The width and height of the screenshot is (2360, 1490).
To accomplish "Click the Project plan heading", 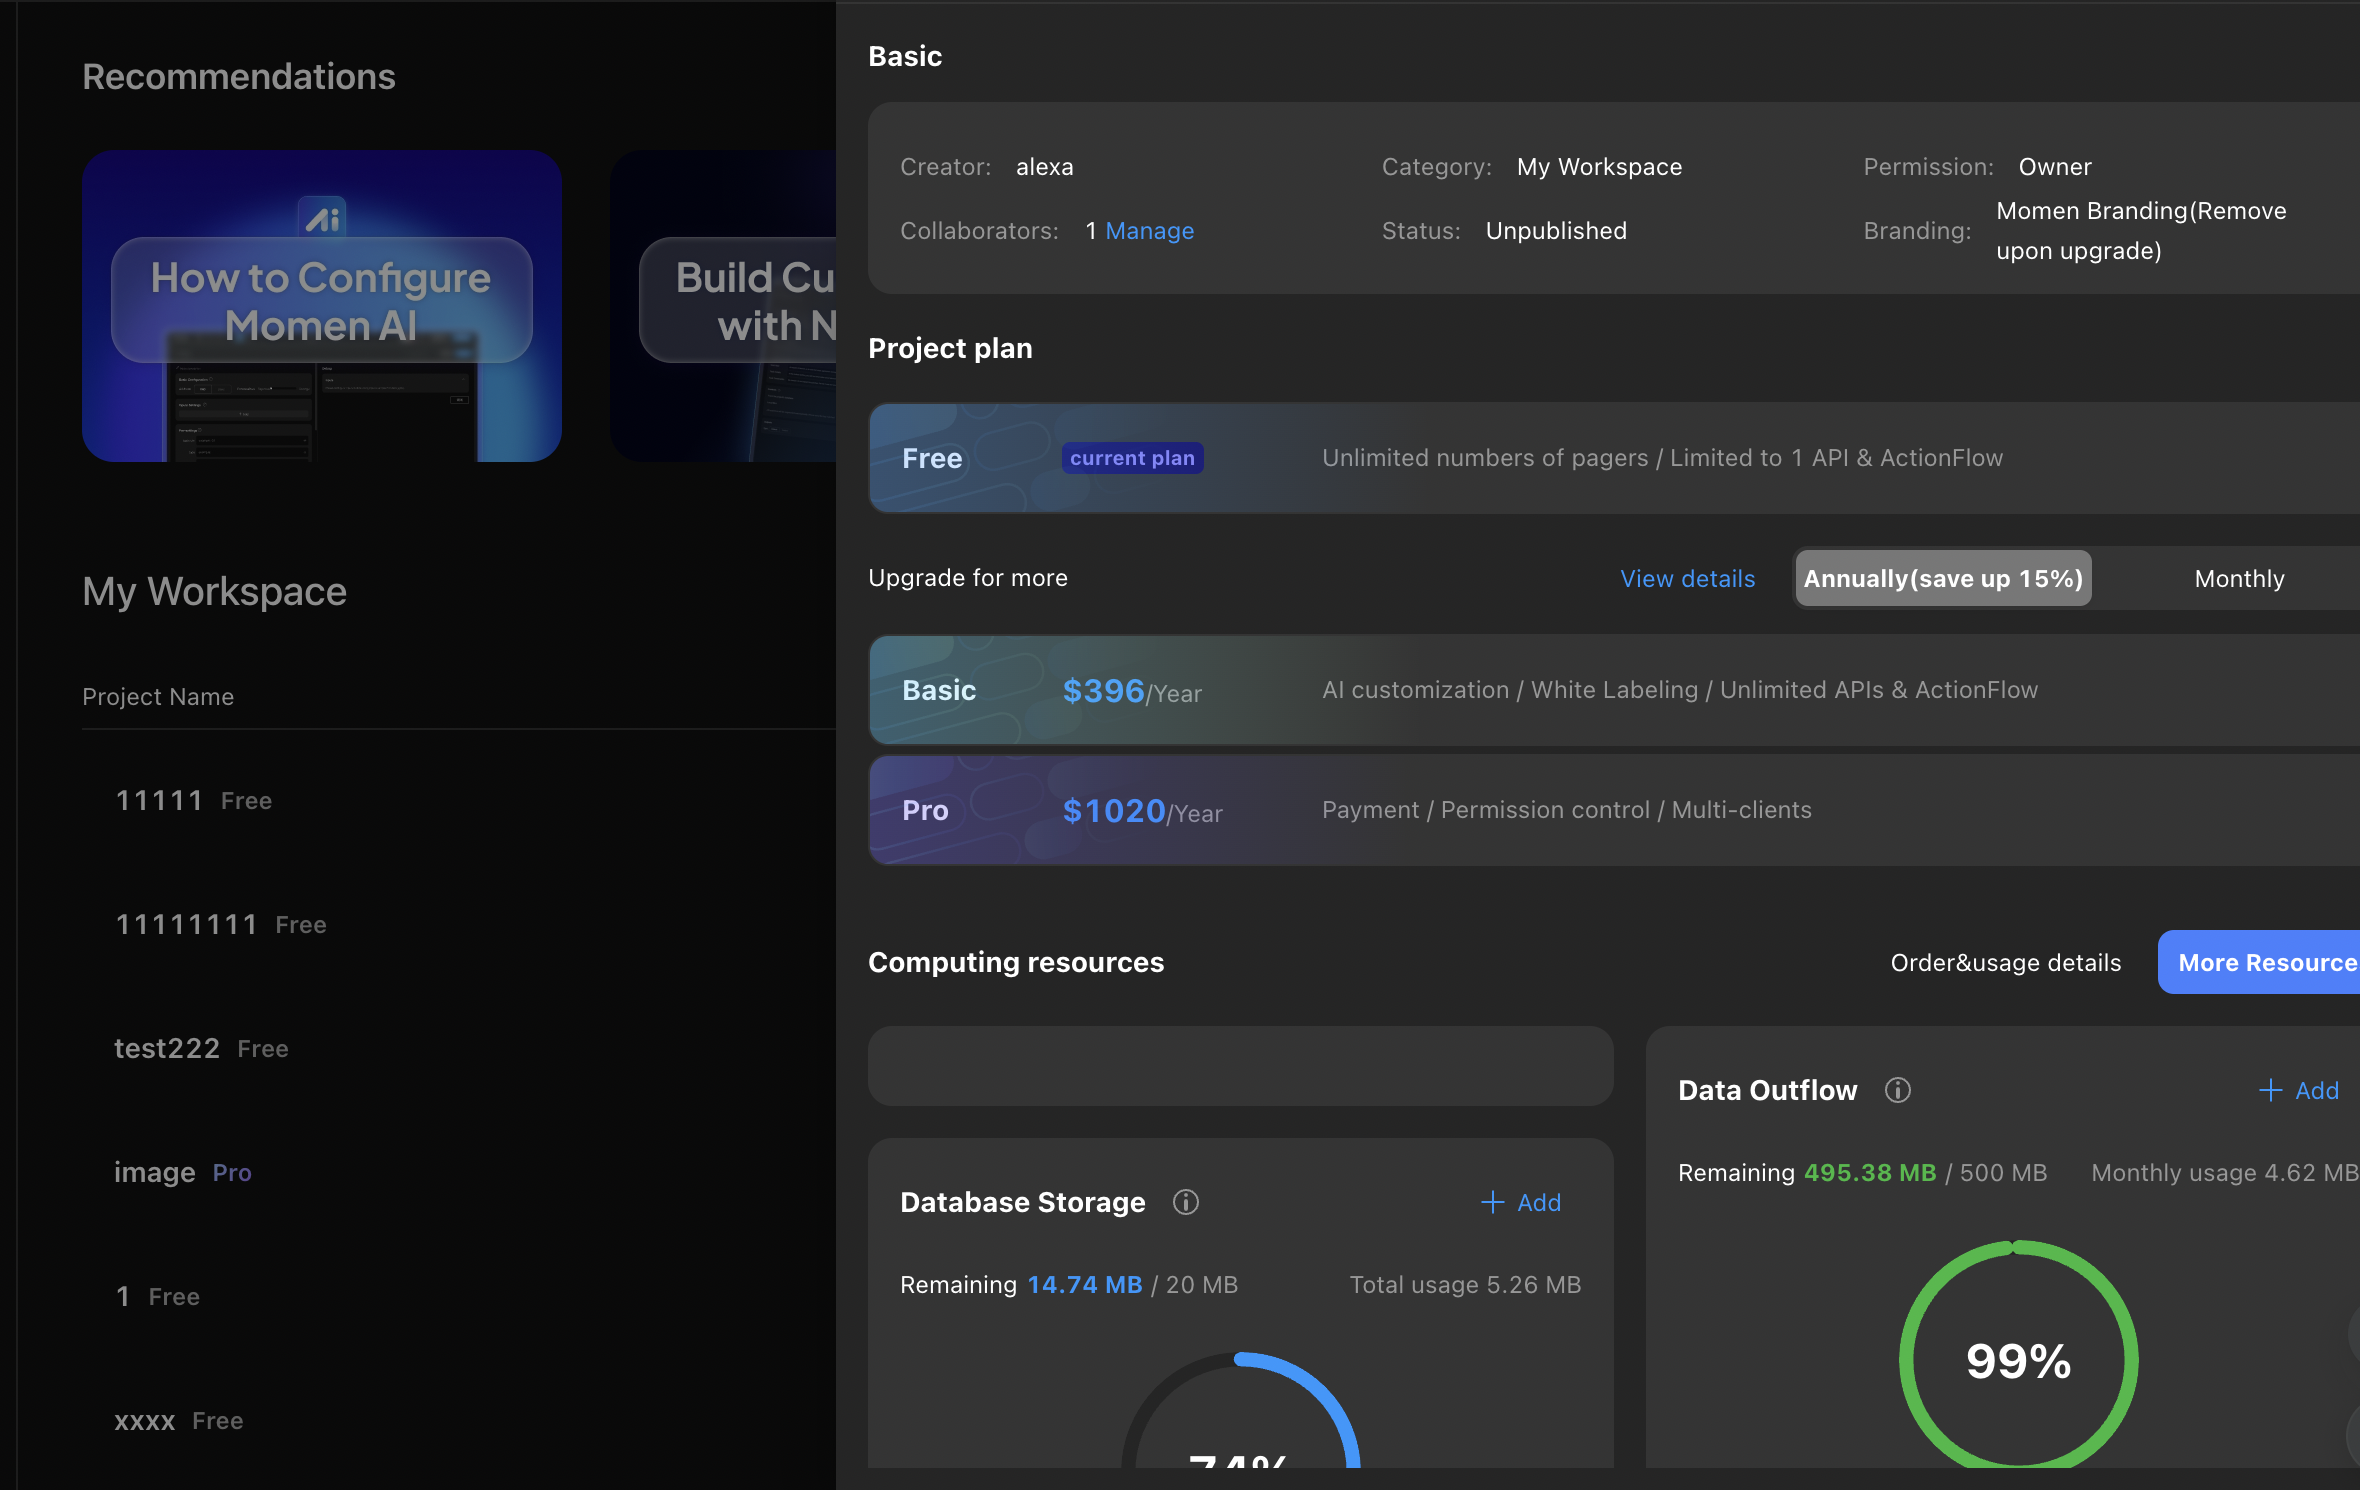I will click(x=950, y=348).
